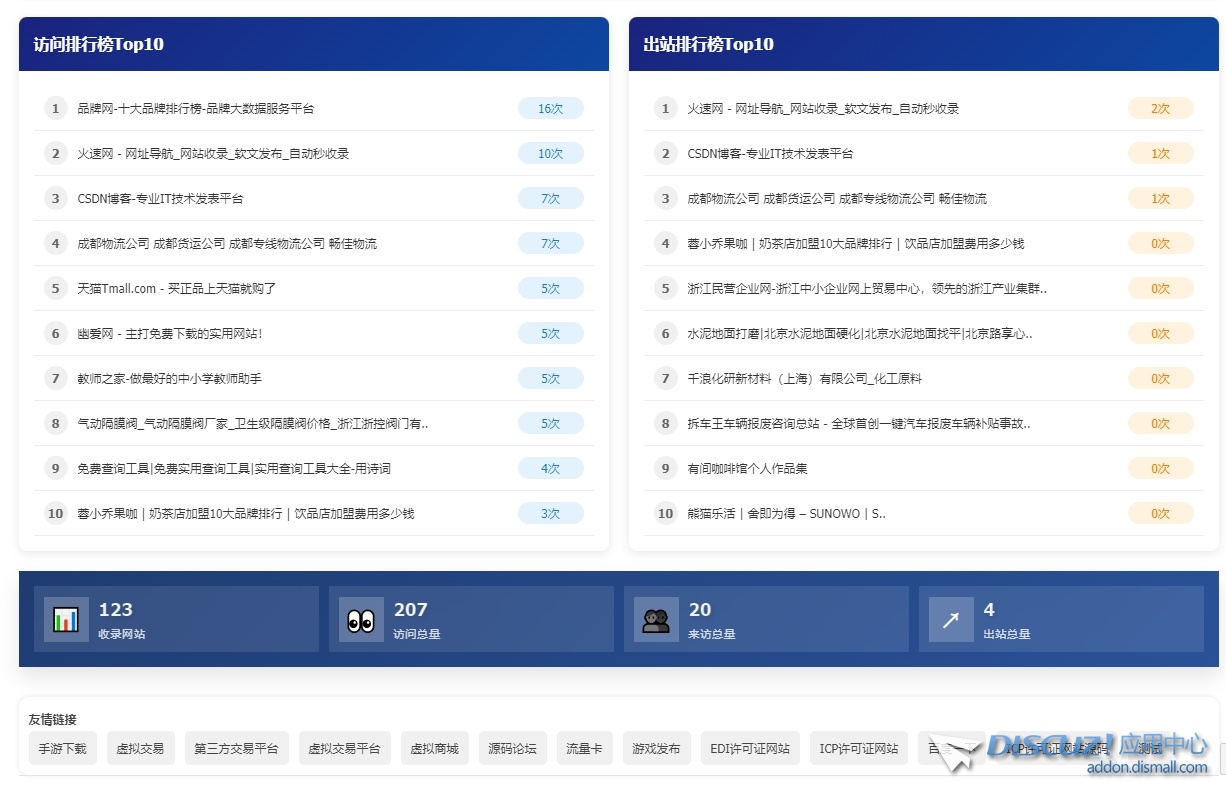Click the 收录网站 bar chart icon
This screenshot has height=793, width=1226.
[66, 620]
